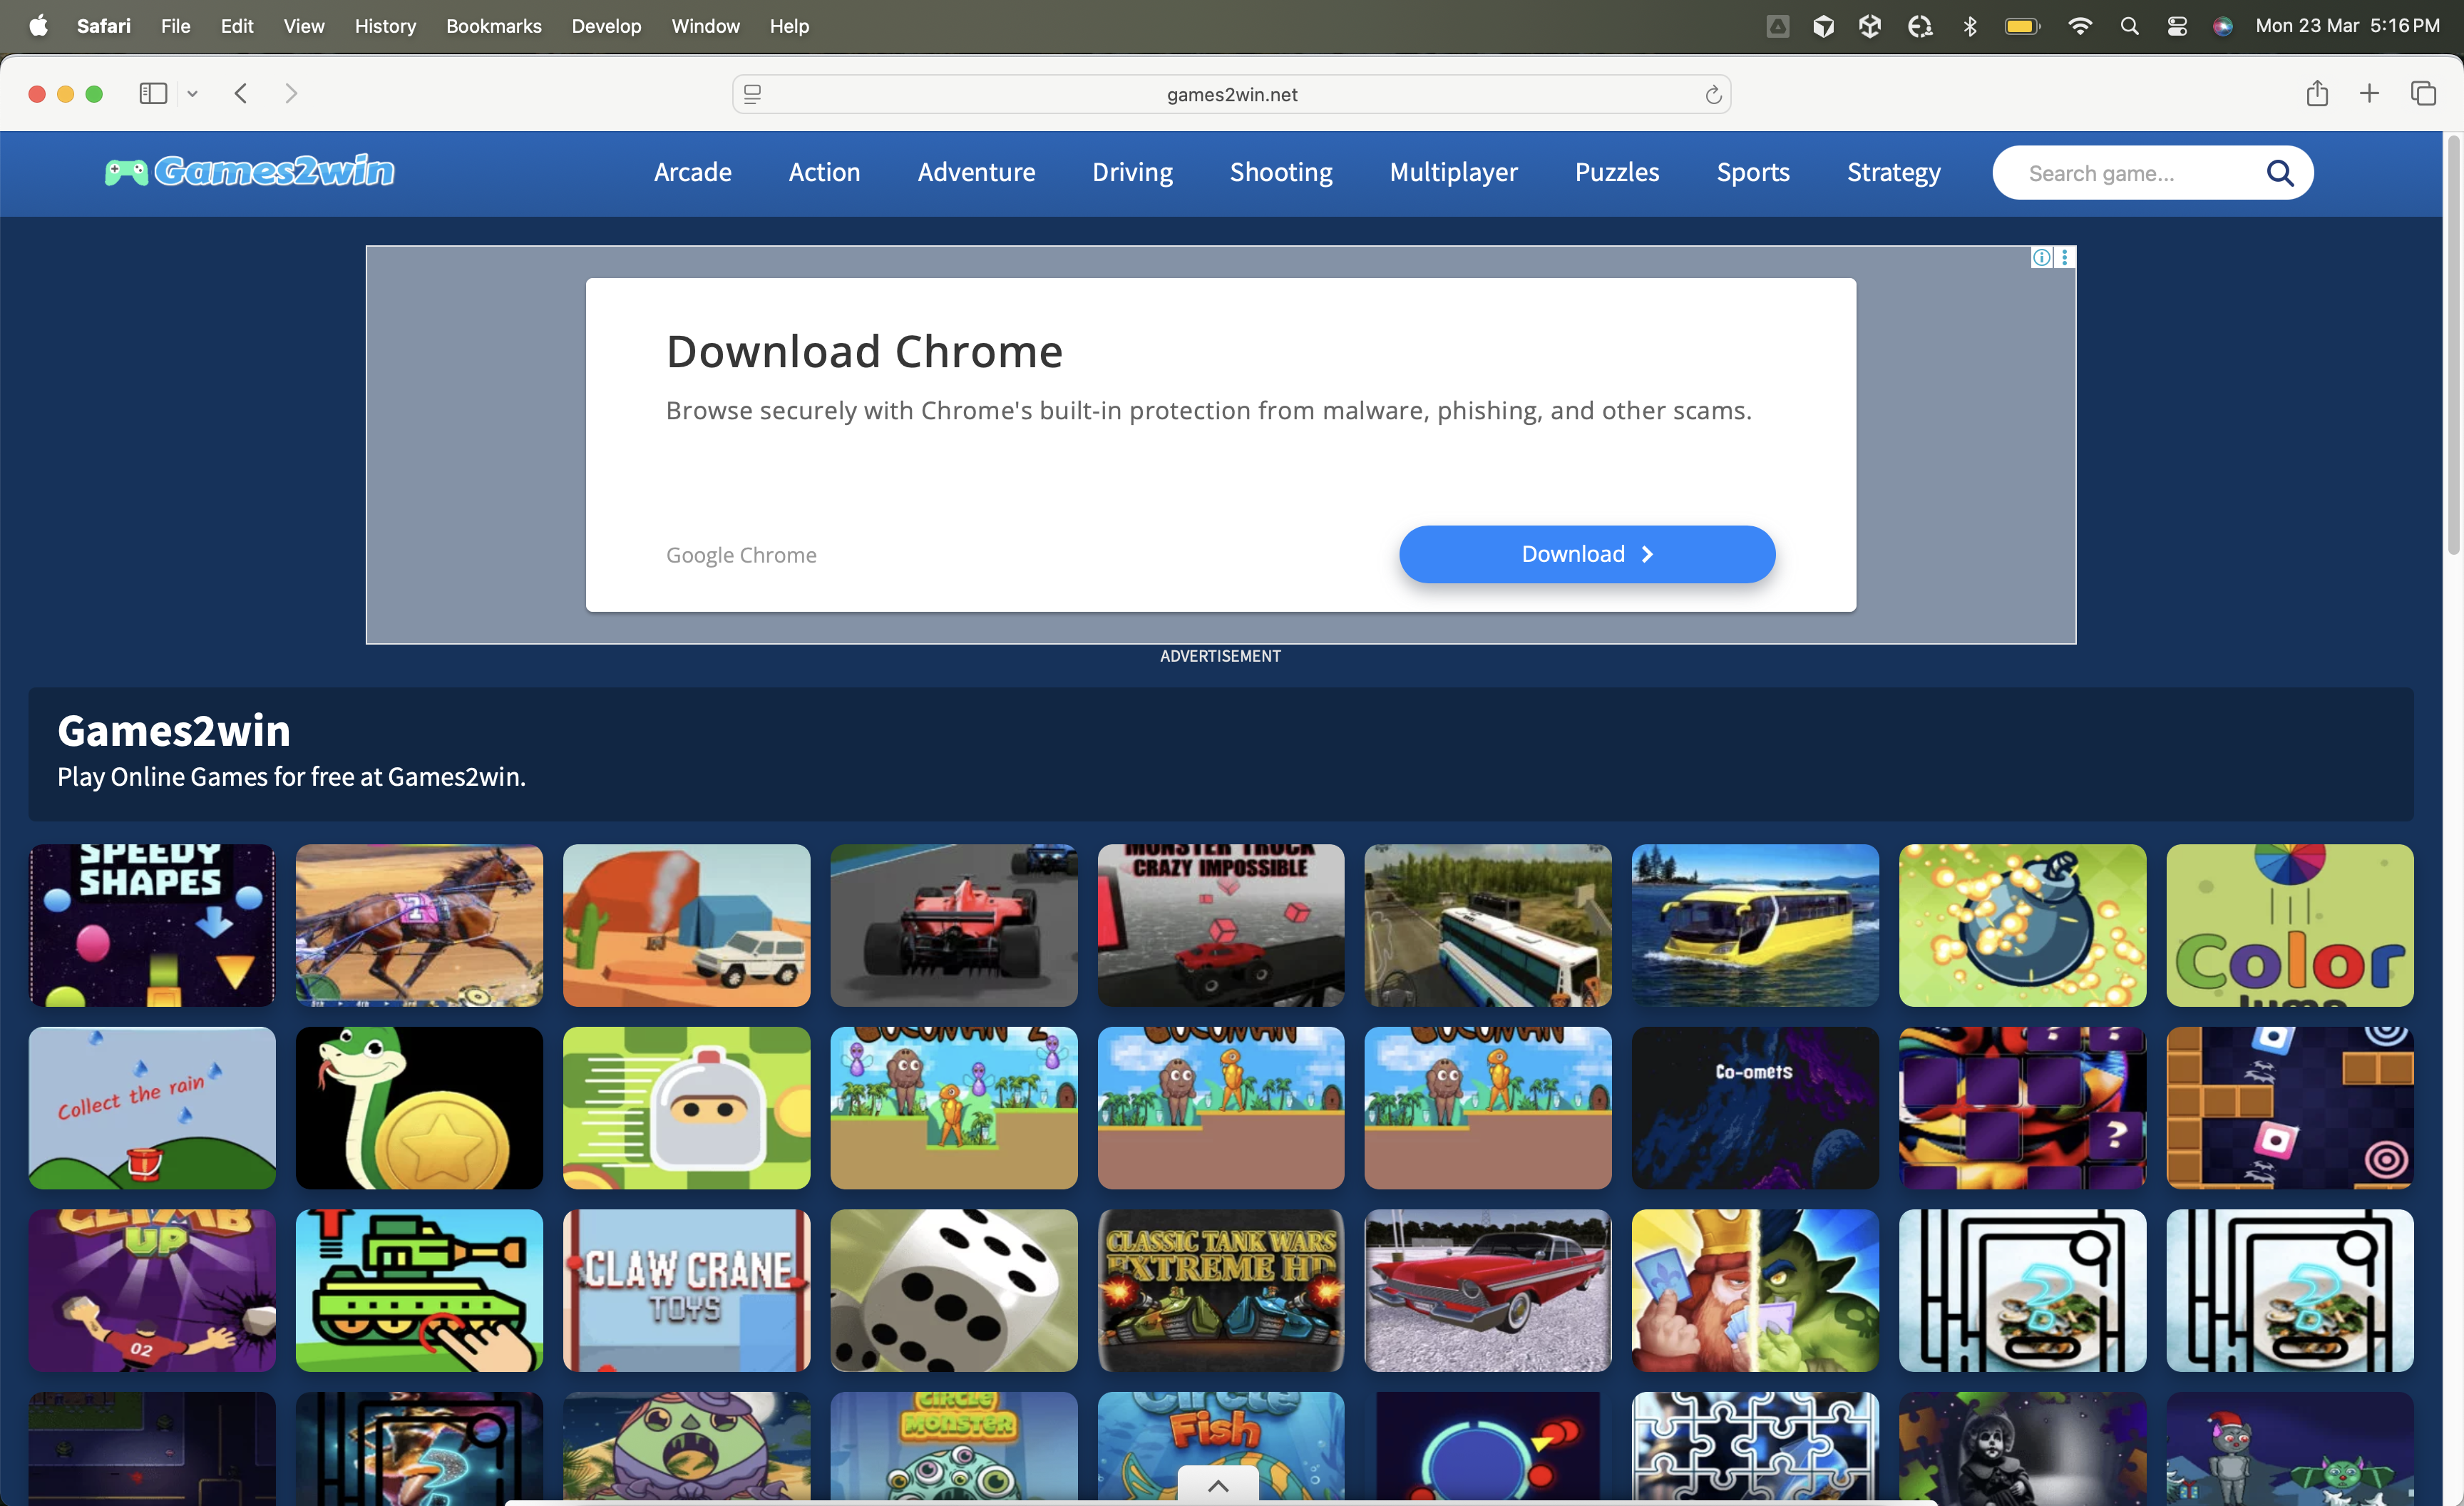
Task: Expand the bottom up-arrow panel
Action: tap(1218, 1485)
